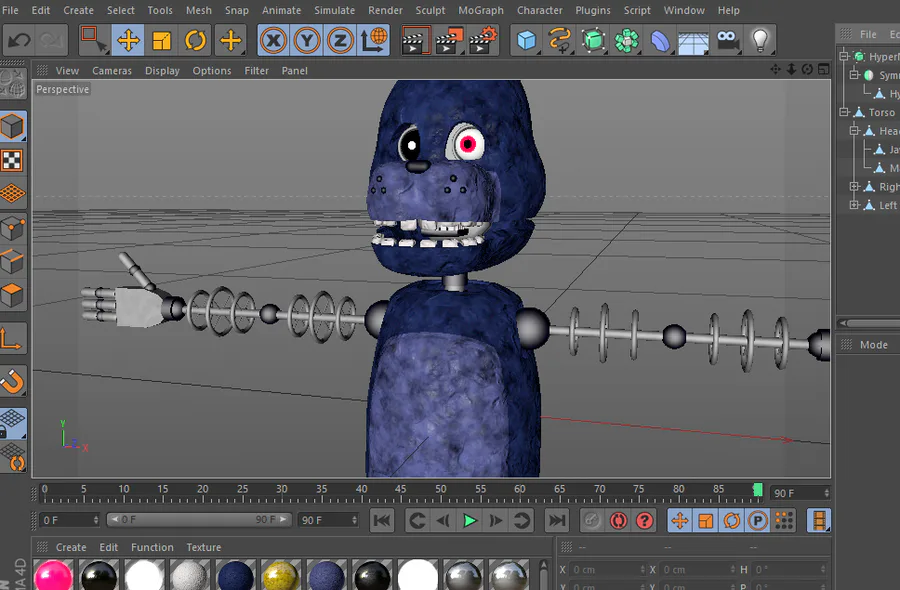Select the Rotate tool in top toolbar
900x590 pixels.
(x=195, y=41)
